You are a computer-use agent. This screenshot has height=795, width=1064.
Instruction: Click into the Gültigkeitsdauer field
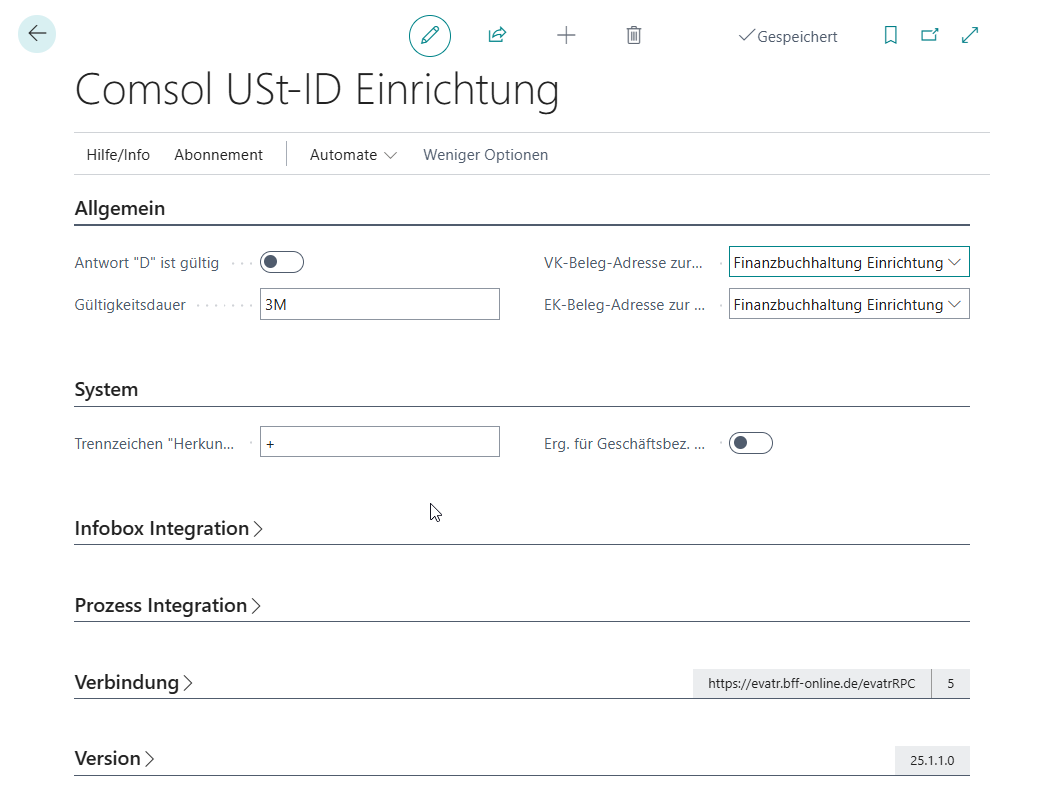tap(380, 304)
